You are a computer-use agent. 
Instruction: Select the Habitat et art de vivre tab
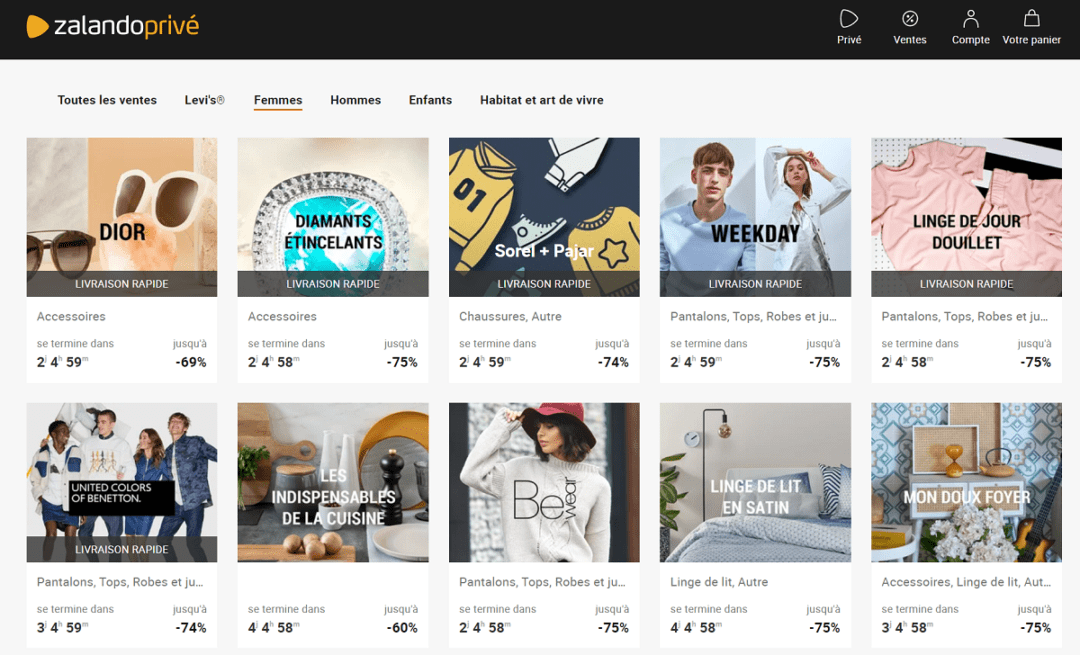point(541,100)
